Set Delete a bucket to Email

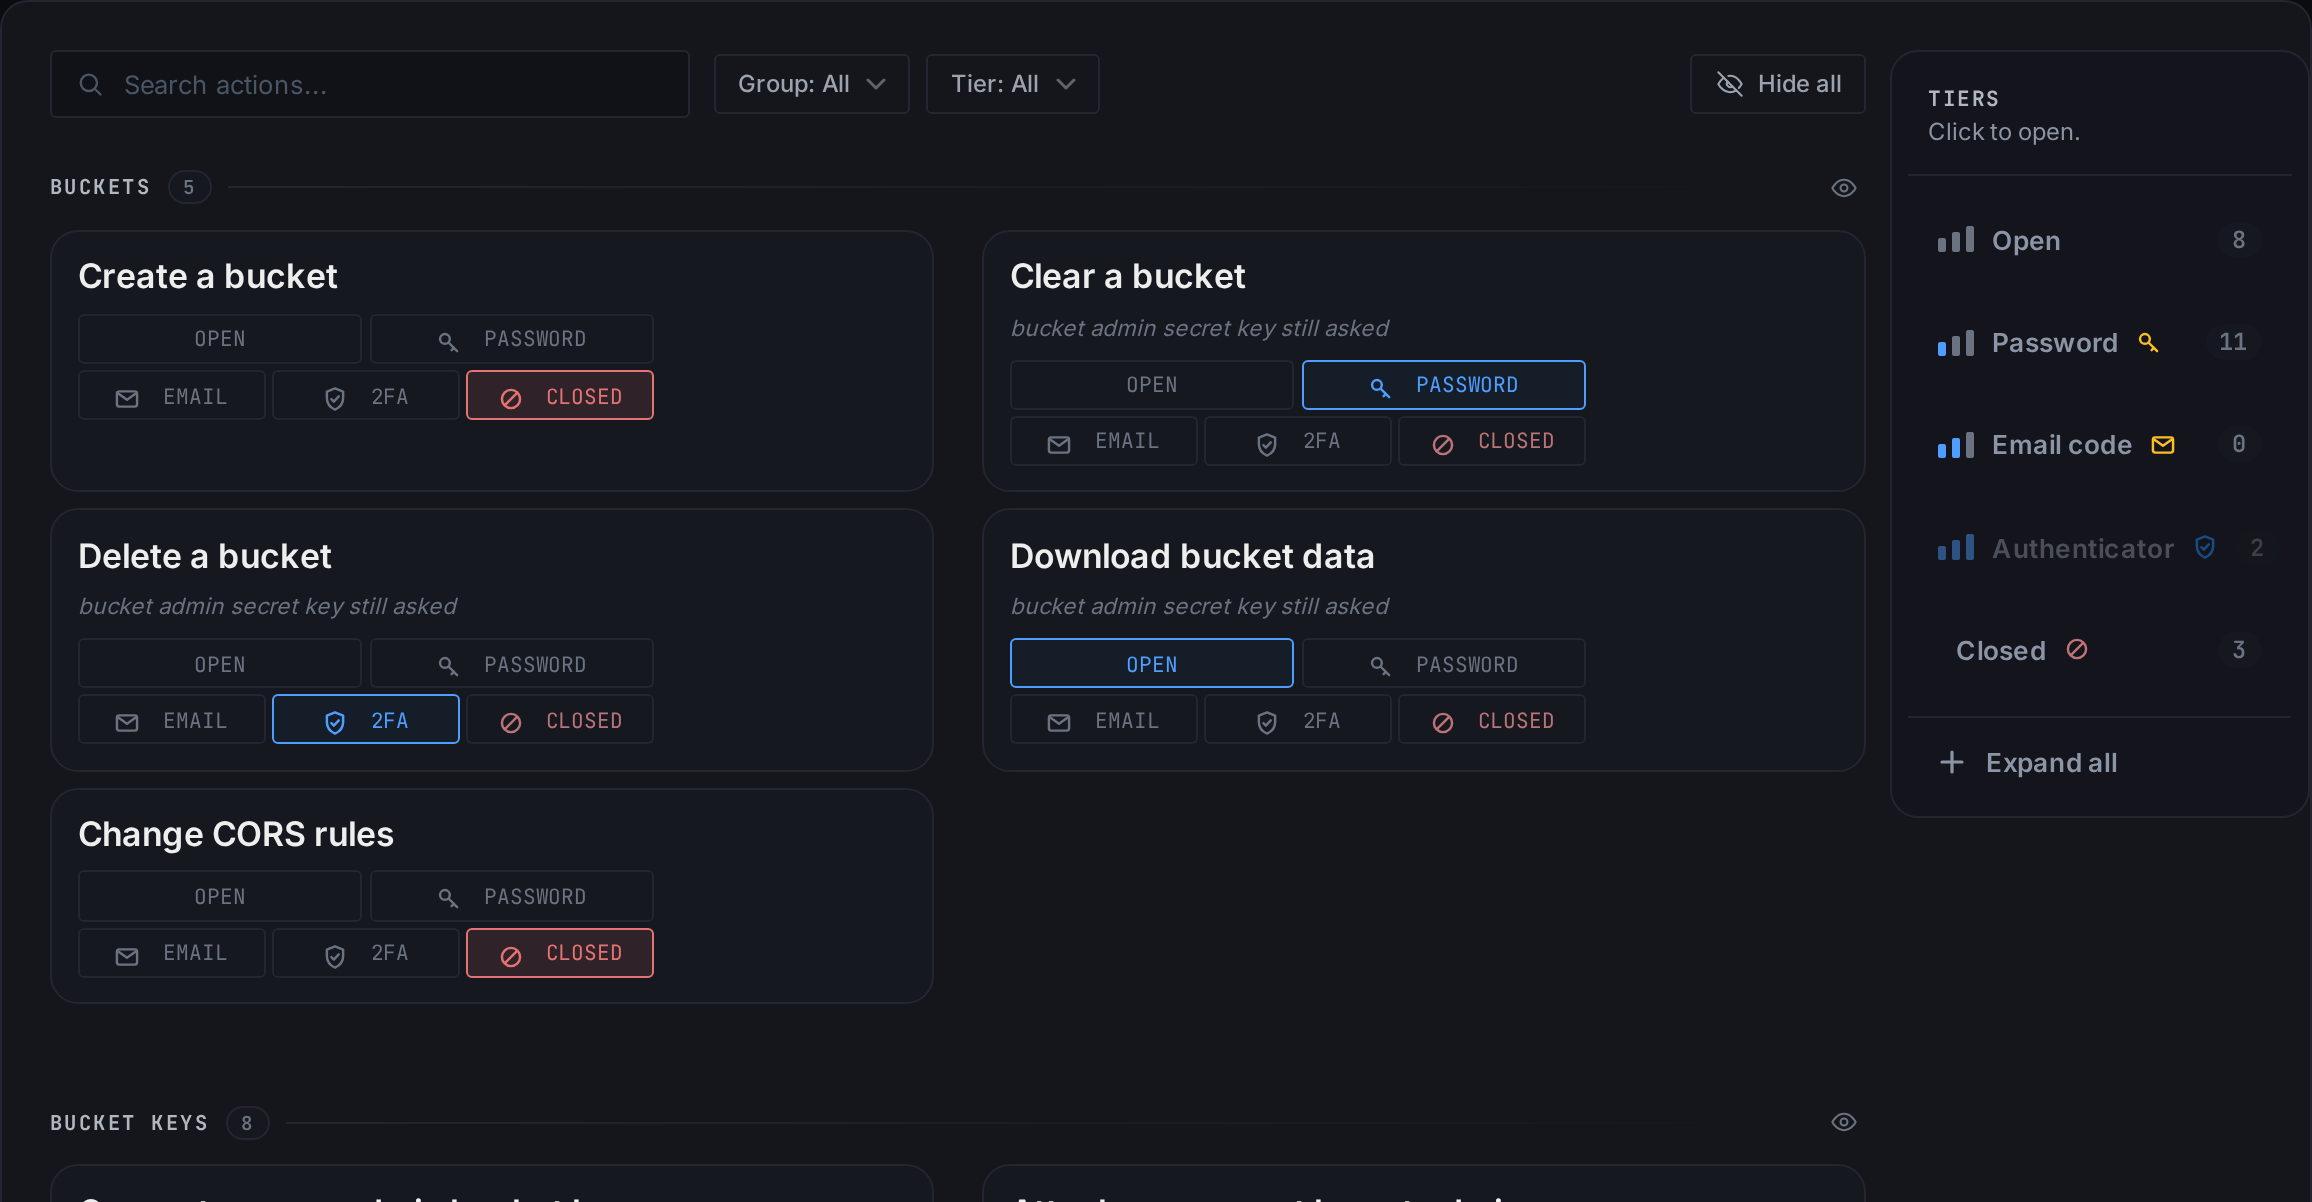click(x=172, y=720)
